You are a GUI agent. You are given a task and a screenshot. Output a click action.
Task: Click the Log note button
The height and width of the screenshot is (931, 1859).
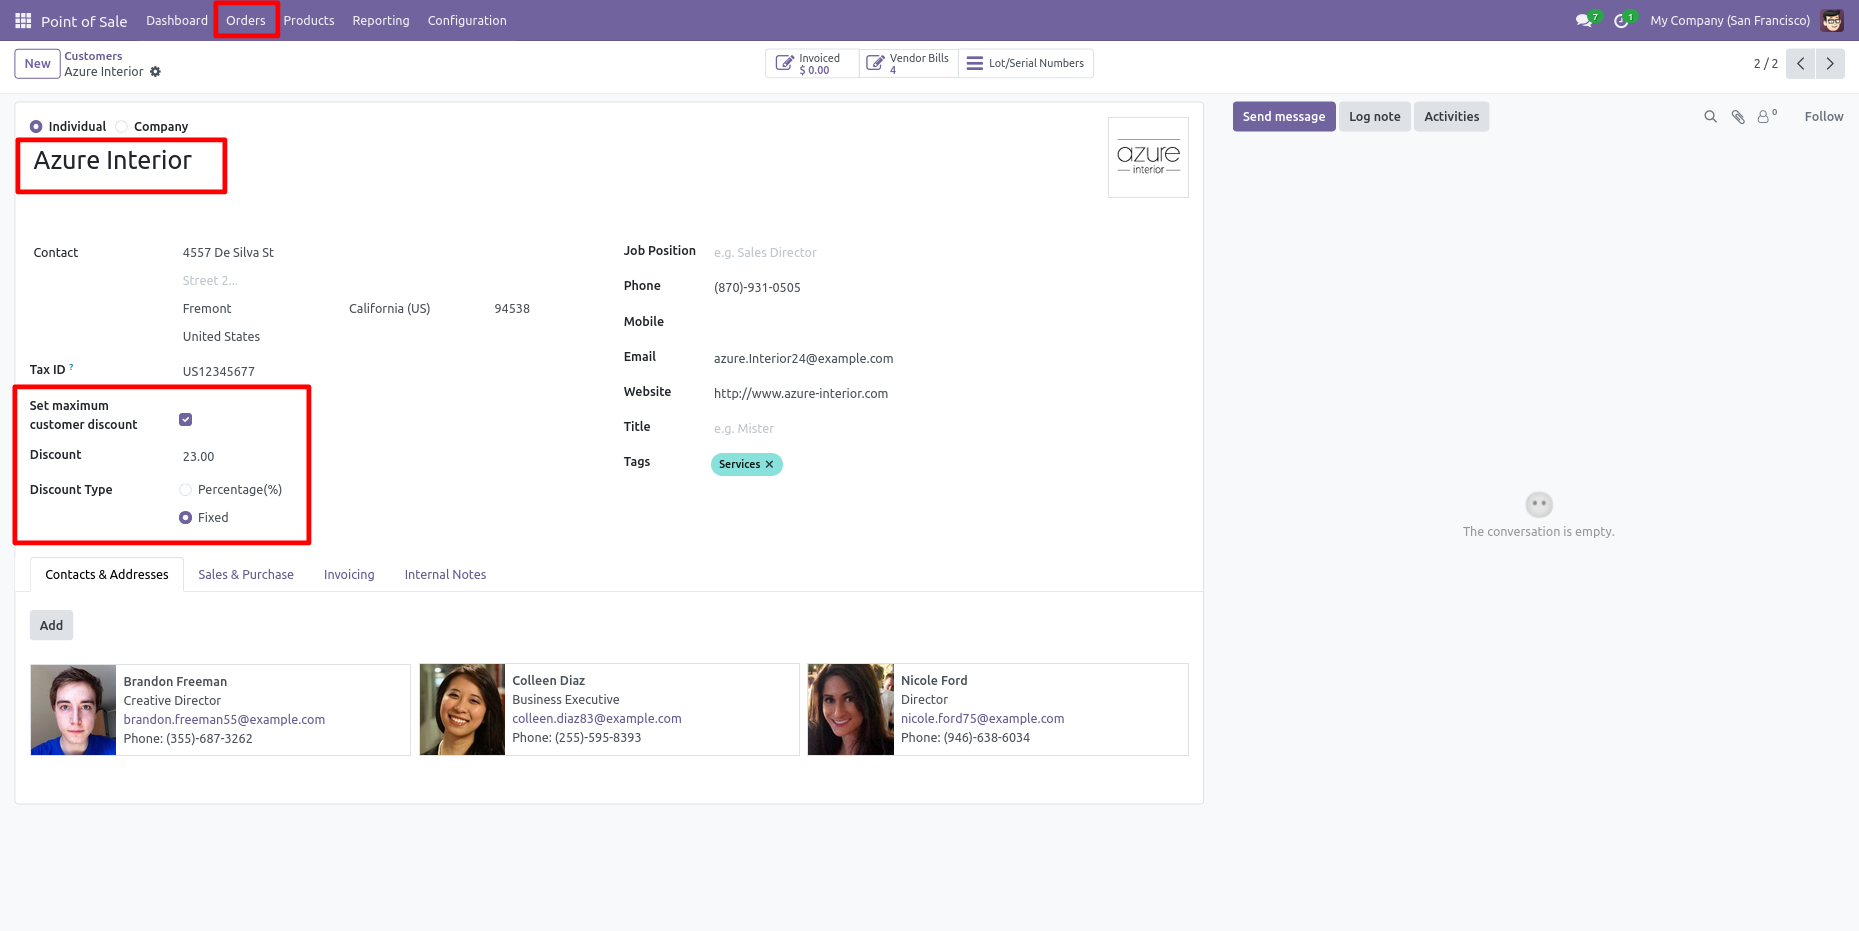coord(1375,117)
